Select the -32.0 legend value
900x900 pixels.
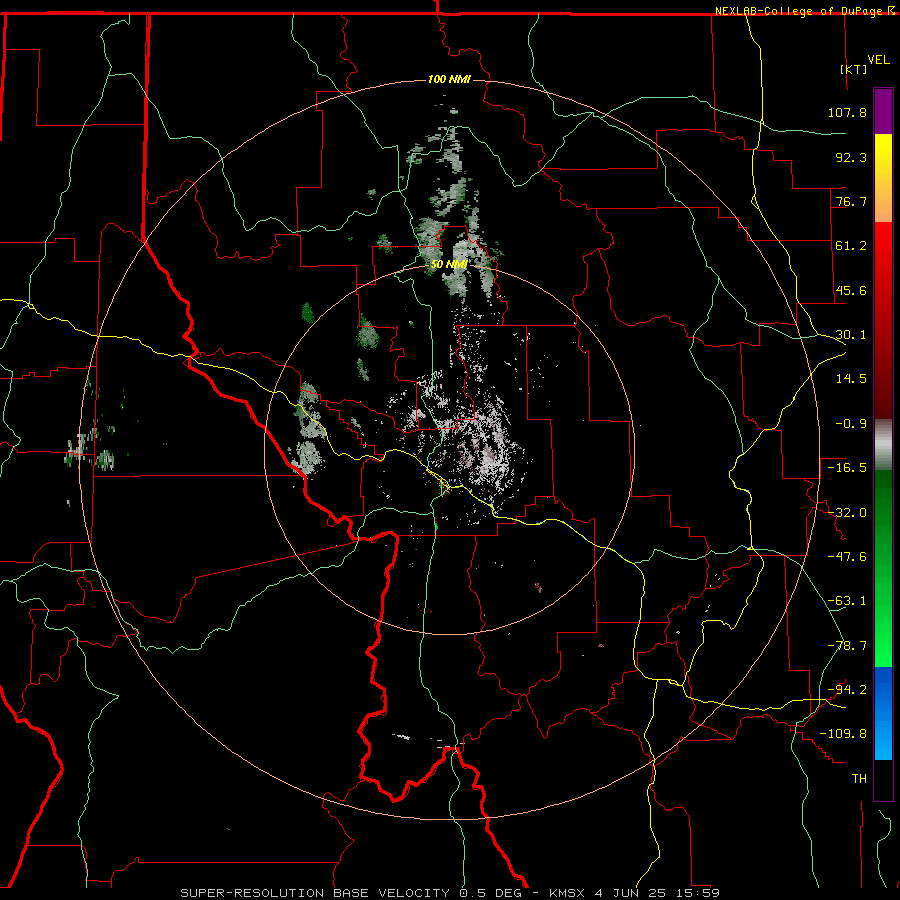pyautogui.click(x=847, y=513)
